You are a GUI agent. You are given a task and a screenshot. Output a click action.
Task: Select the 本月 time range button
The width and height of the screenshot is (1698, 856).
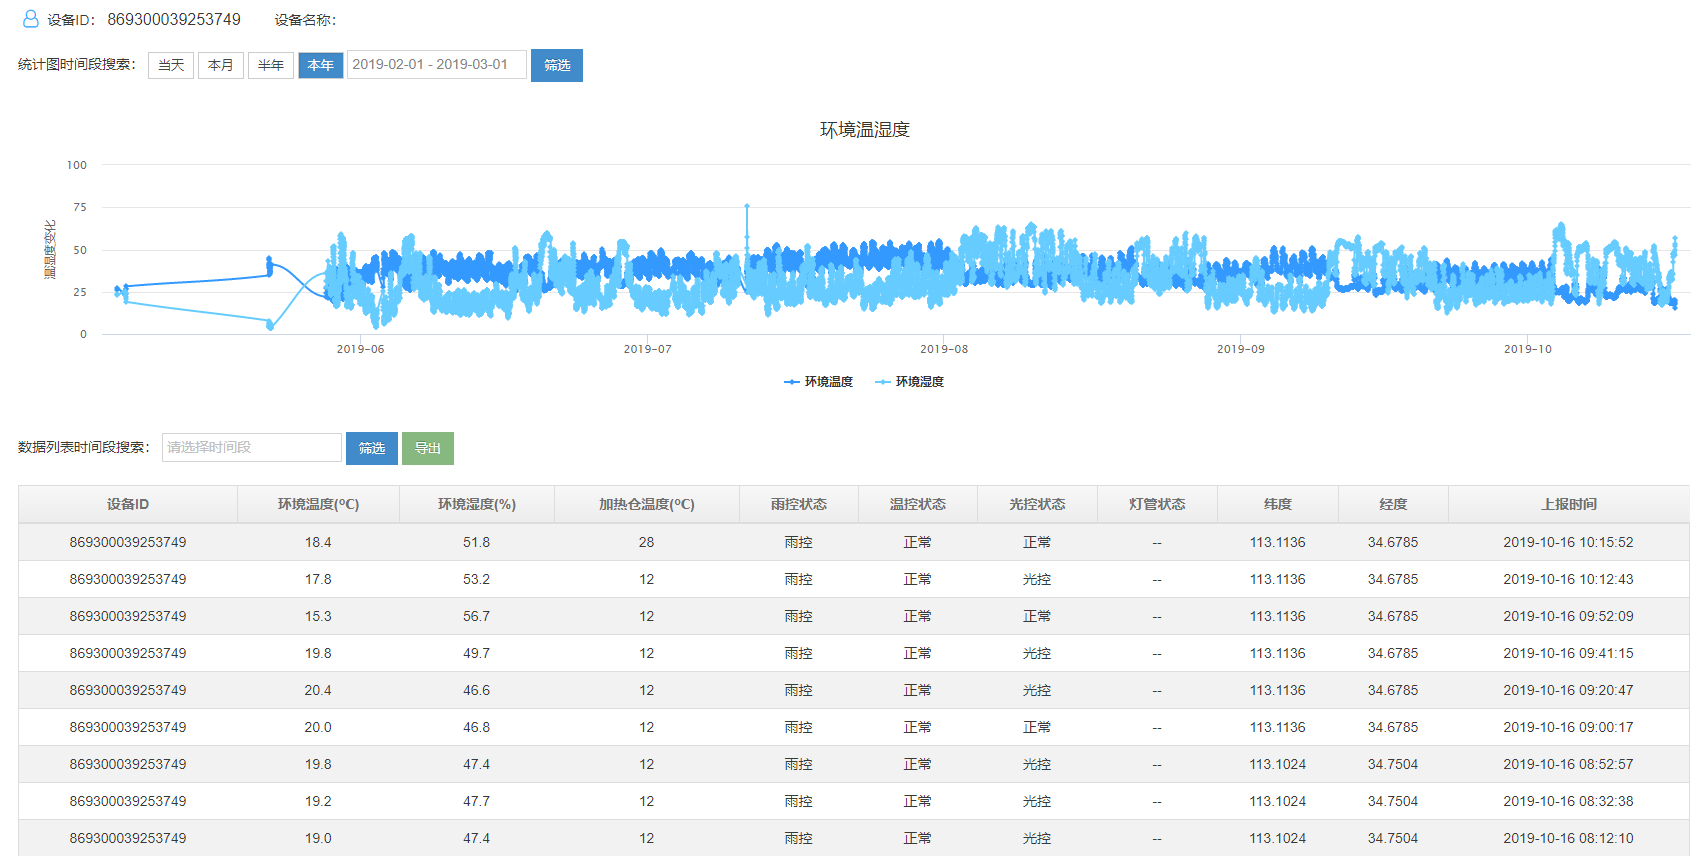[221, 65]
